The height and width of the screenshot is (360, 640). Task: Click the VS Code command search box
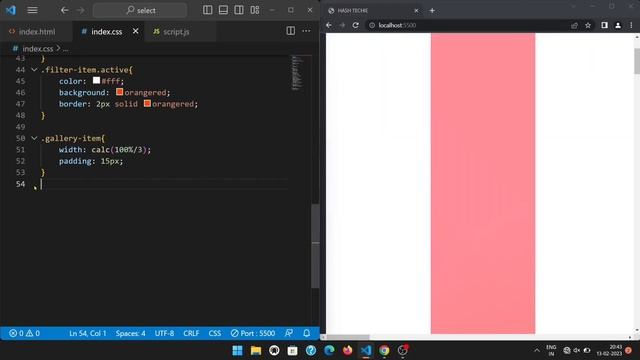click(x=140, y=10)
